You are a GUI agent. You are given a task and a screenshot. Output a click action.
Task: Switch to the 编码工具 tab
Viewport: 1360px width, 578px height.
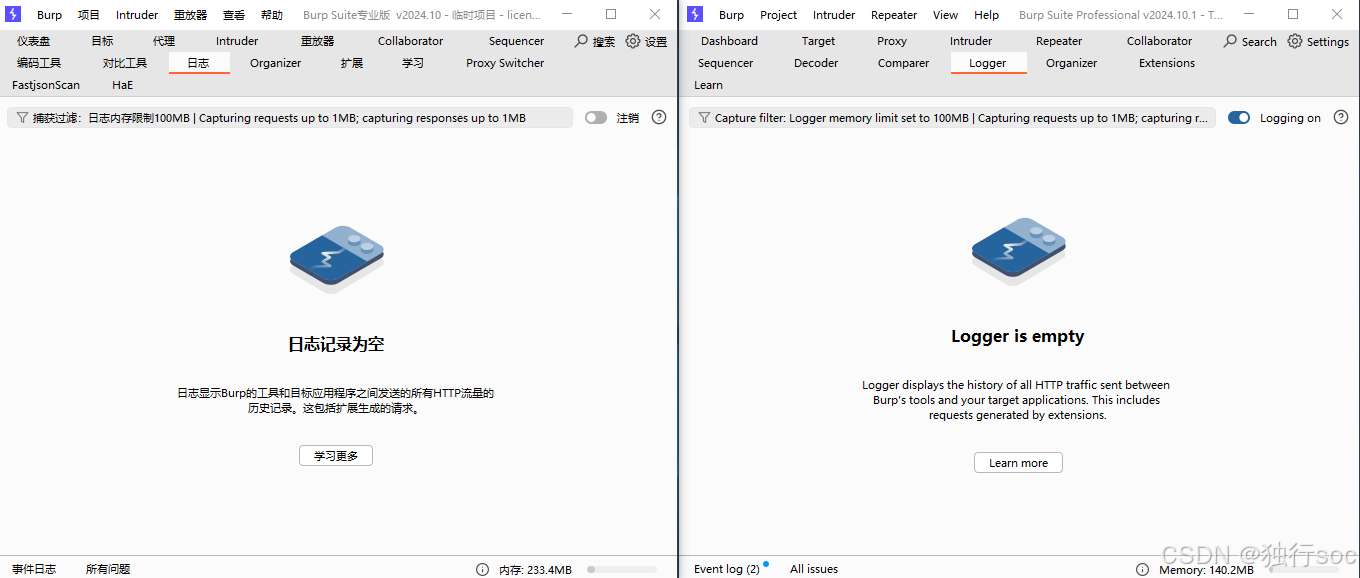(39, 63)
